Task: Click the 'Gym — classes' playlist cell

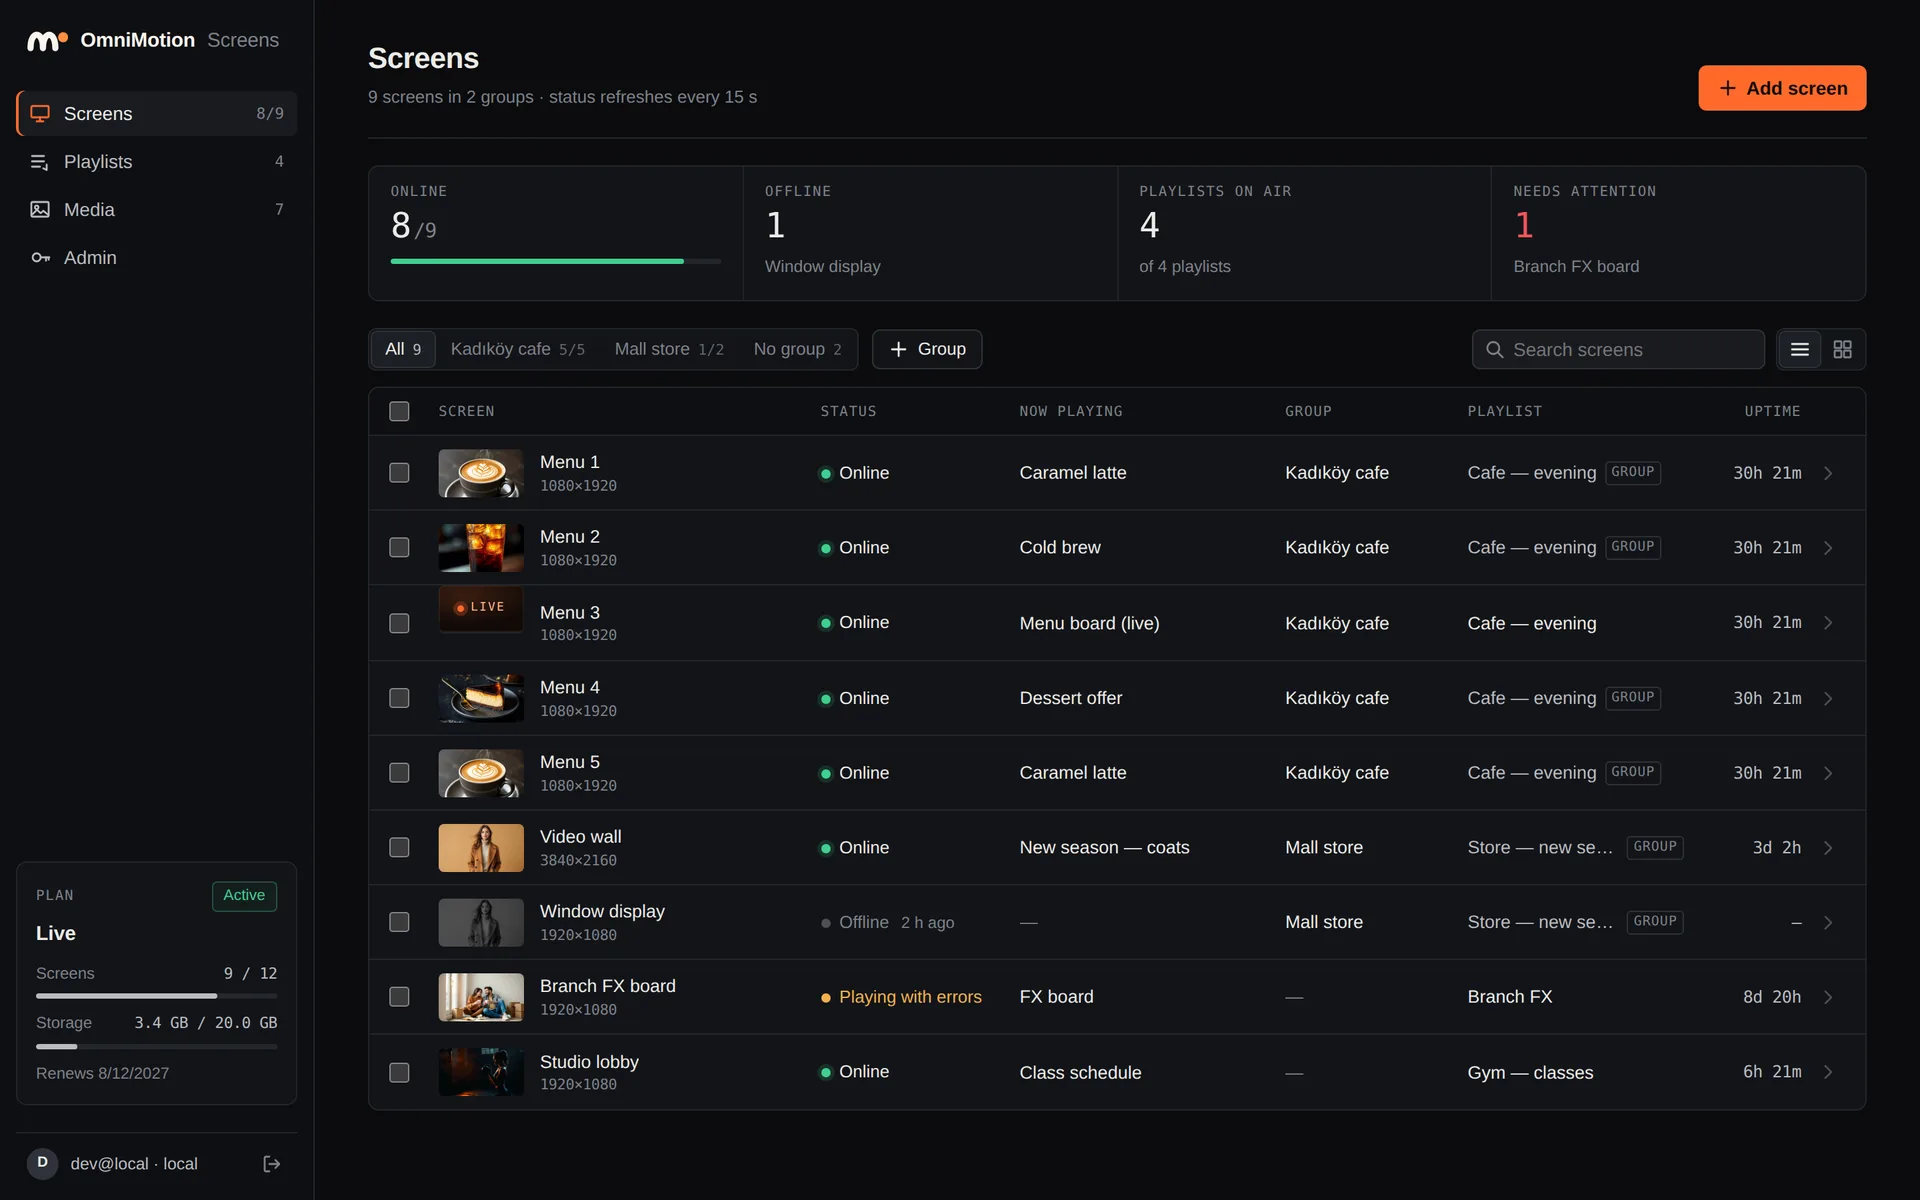Action: [x=1530, y=1073]
